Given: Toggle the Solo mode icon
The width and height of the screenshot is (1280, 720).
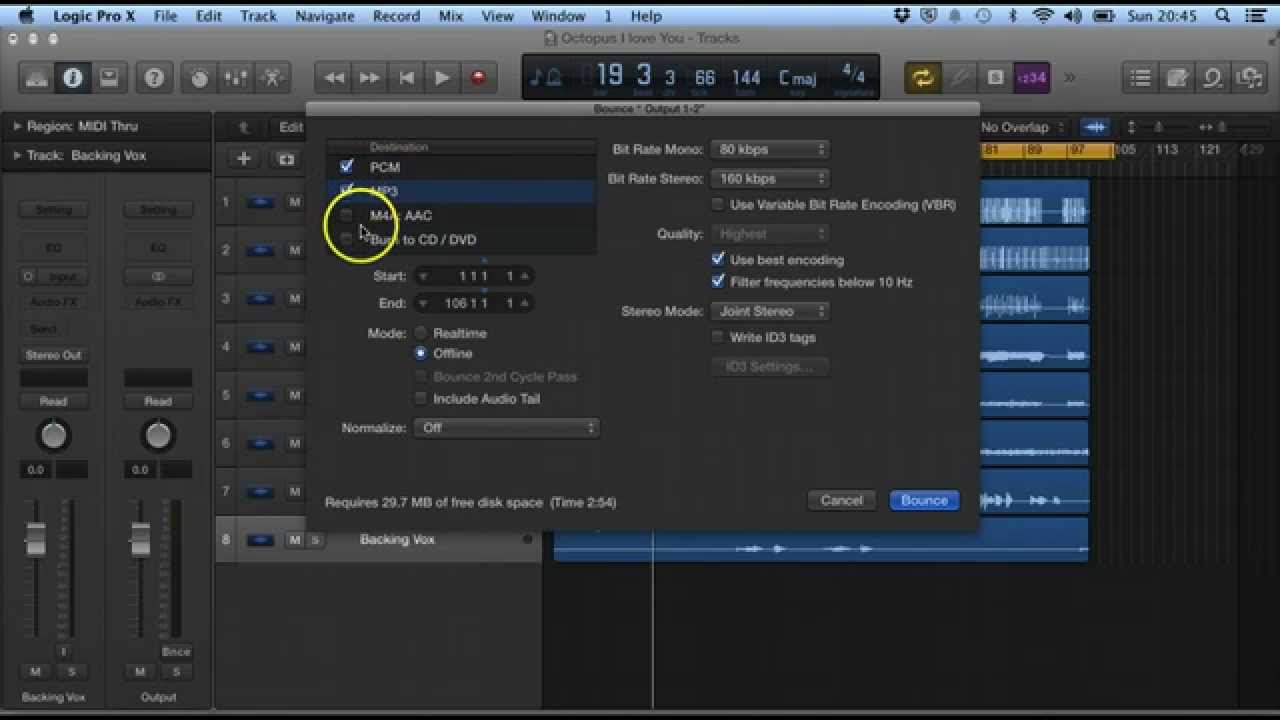Looking at the screenshot, I should 995,77.
